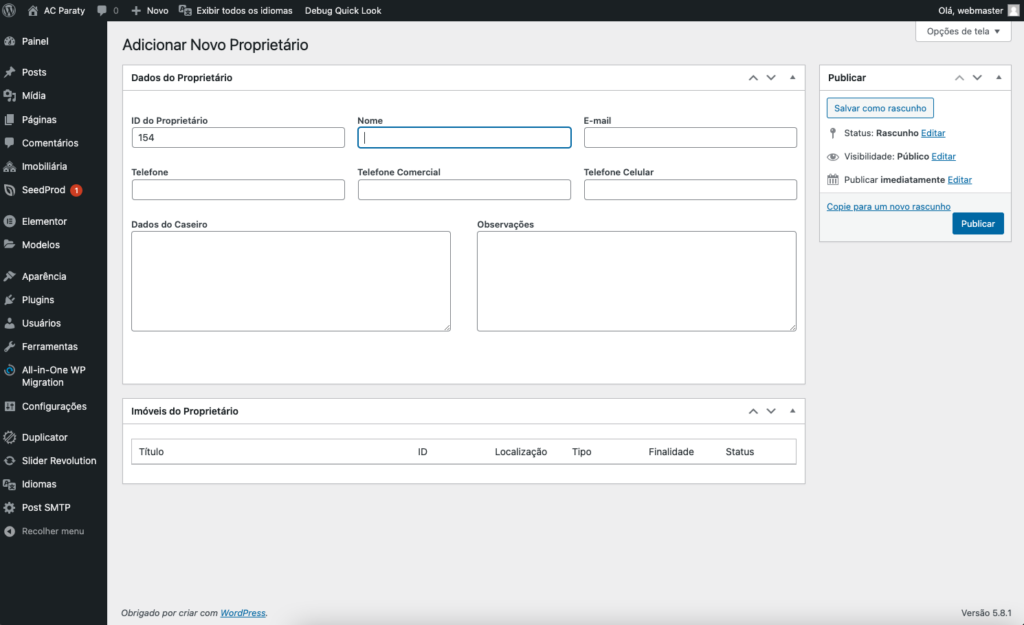Image resolution: width=1024 pixels, height=625 pixels.
Task: Toggle the Imóveis do Proprietário panel
Action: pos(792,411)
